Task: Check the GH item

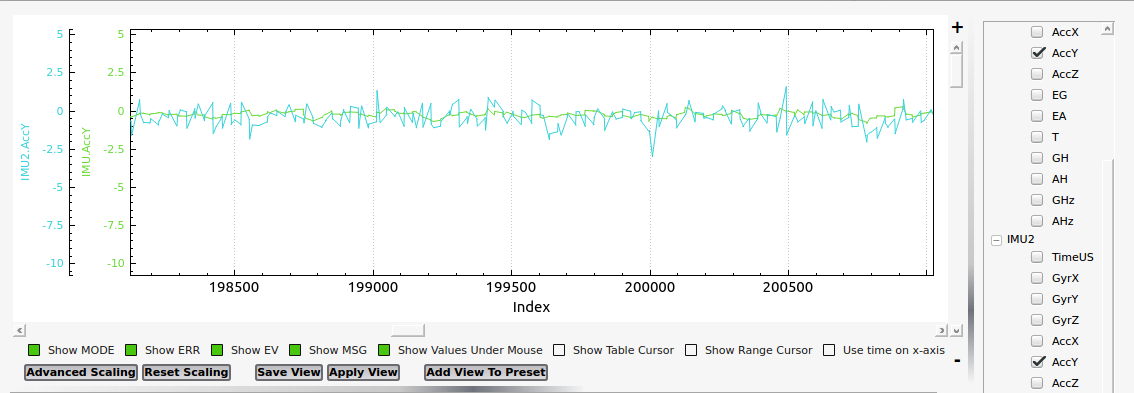Action: 1037,158
